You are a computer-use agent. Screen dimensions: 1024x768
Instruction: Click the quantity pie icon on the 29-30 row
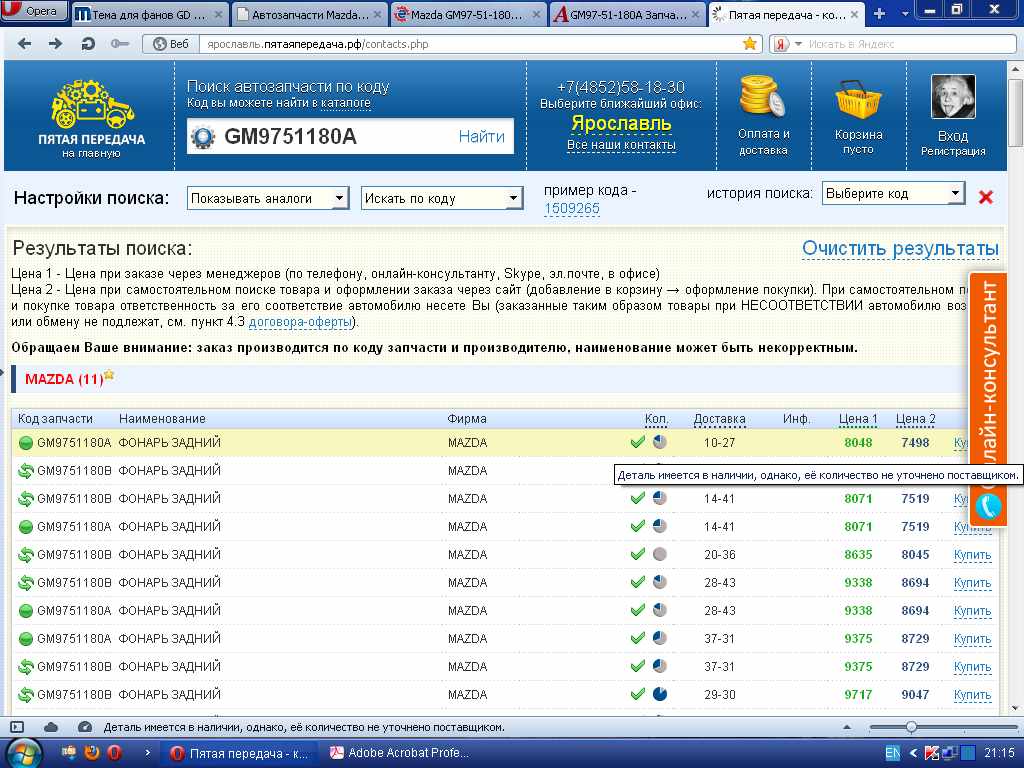[660, 694]
